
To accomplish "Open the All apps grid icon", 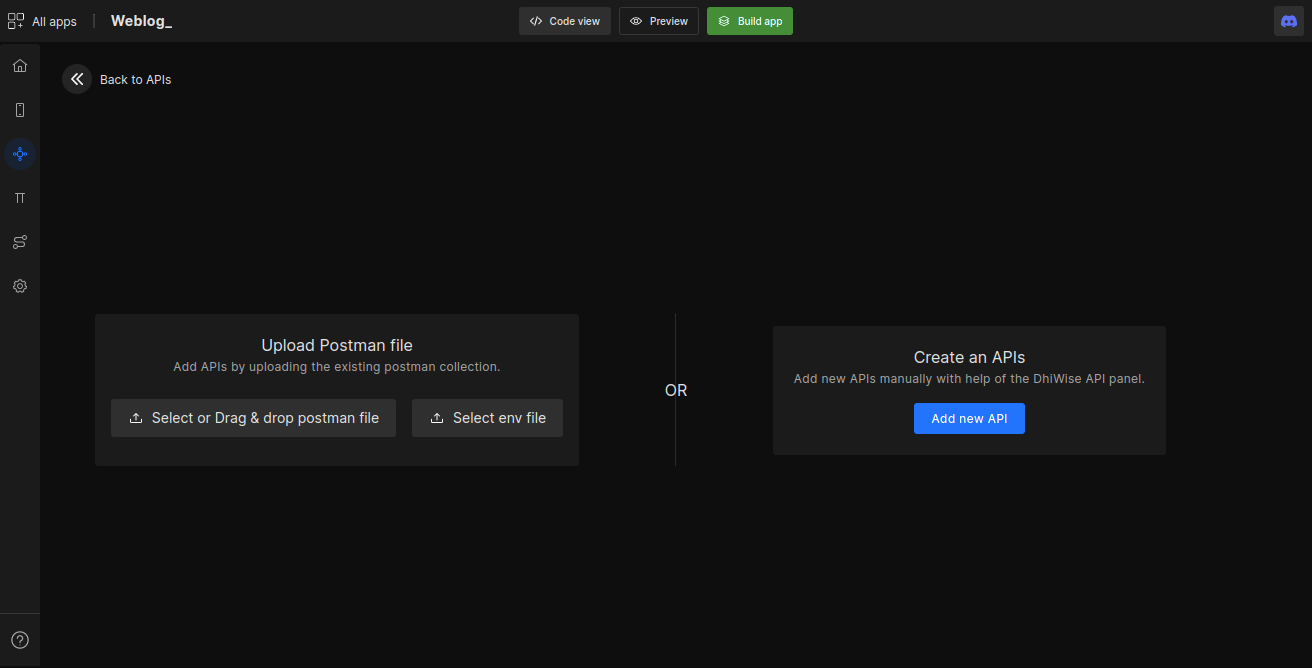I will coord(16,21).
